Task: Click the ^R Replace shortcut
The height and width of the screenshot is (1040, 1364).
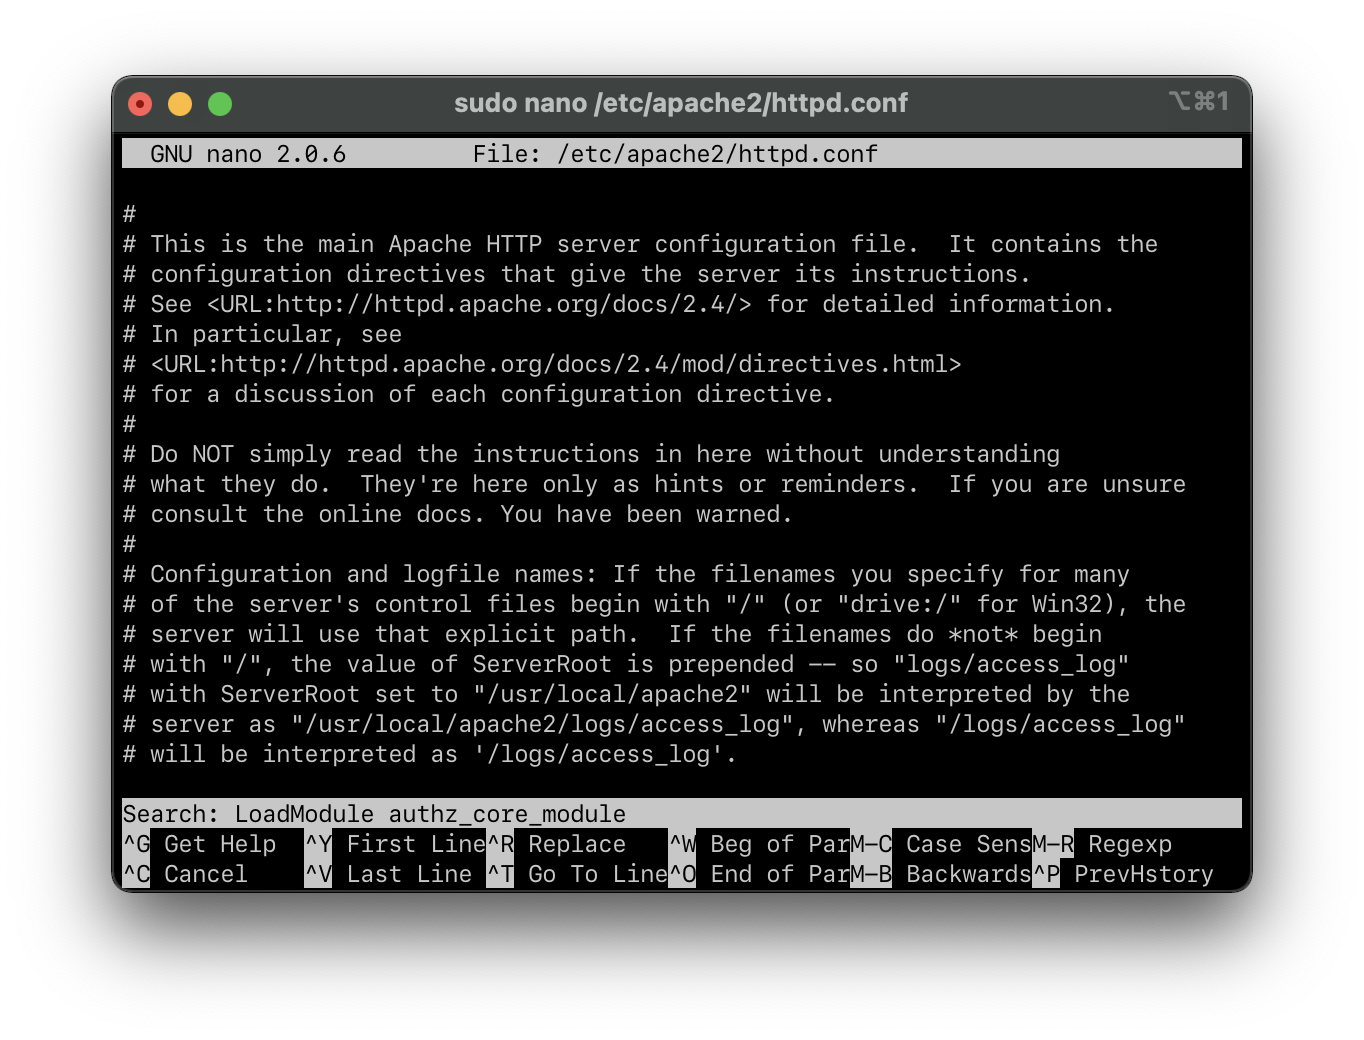Action: pyautogui.click(x=556, y=844)
